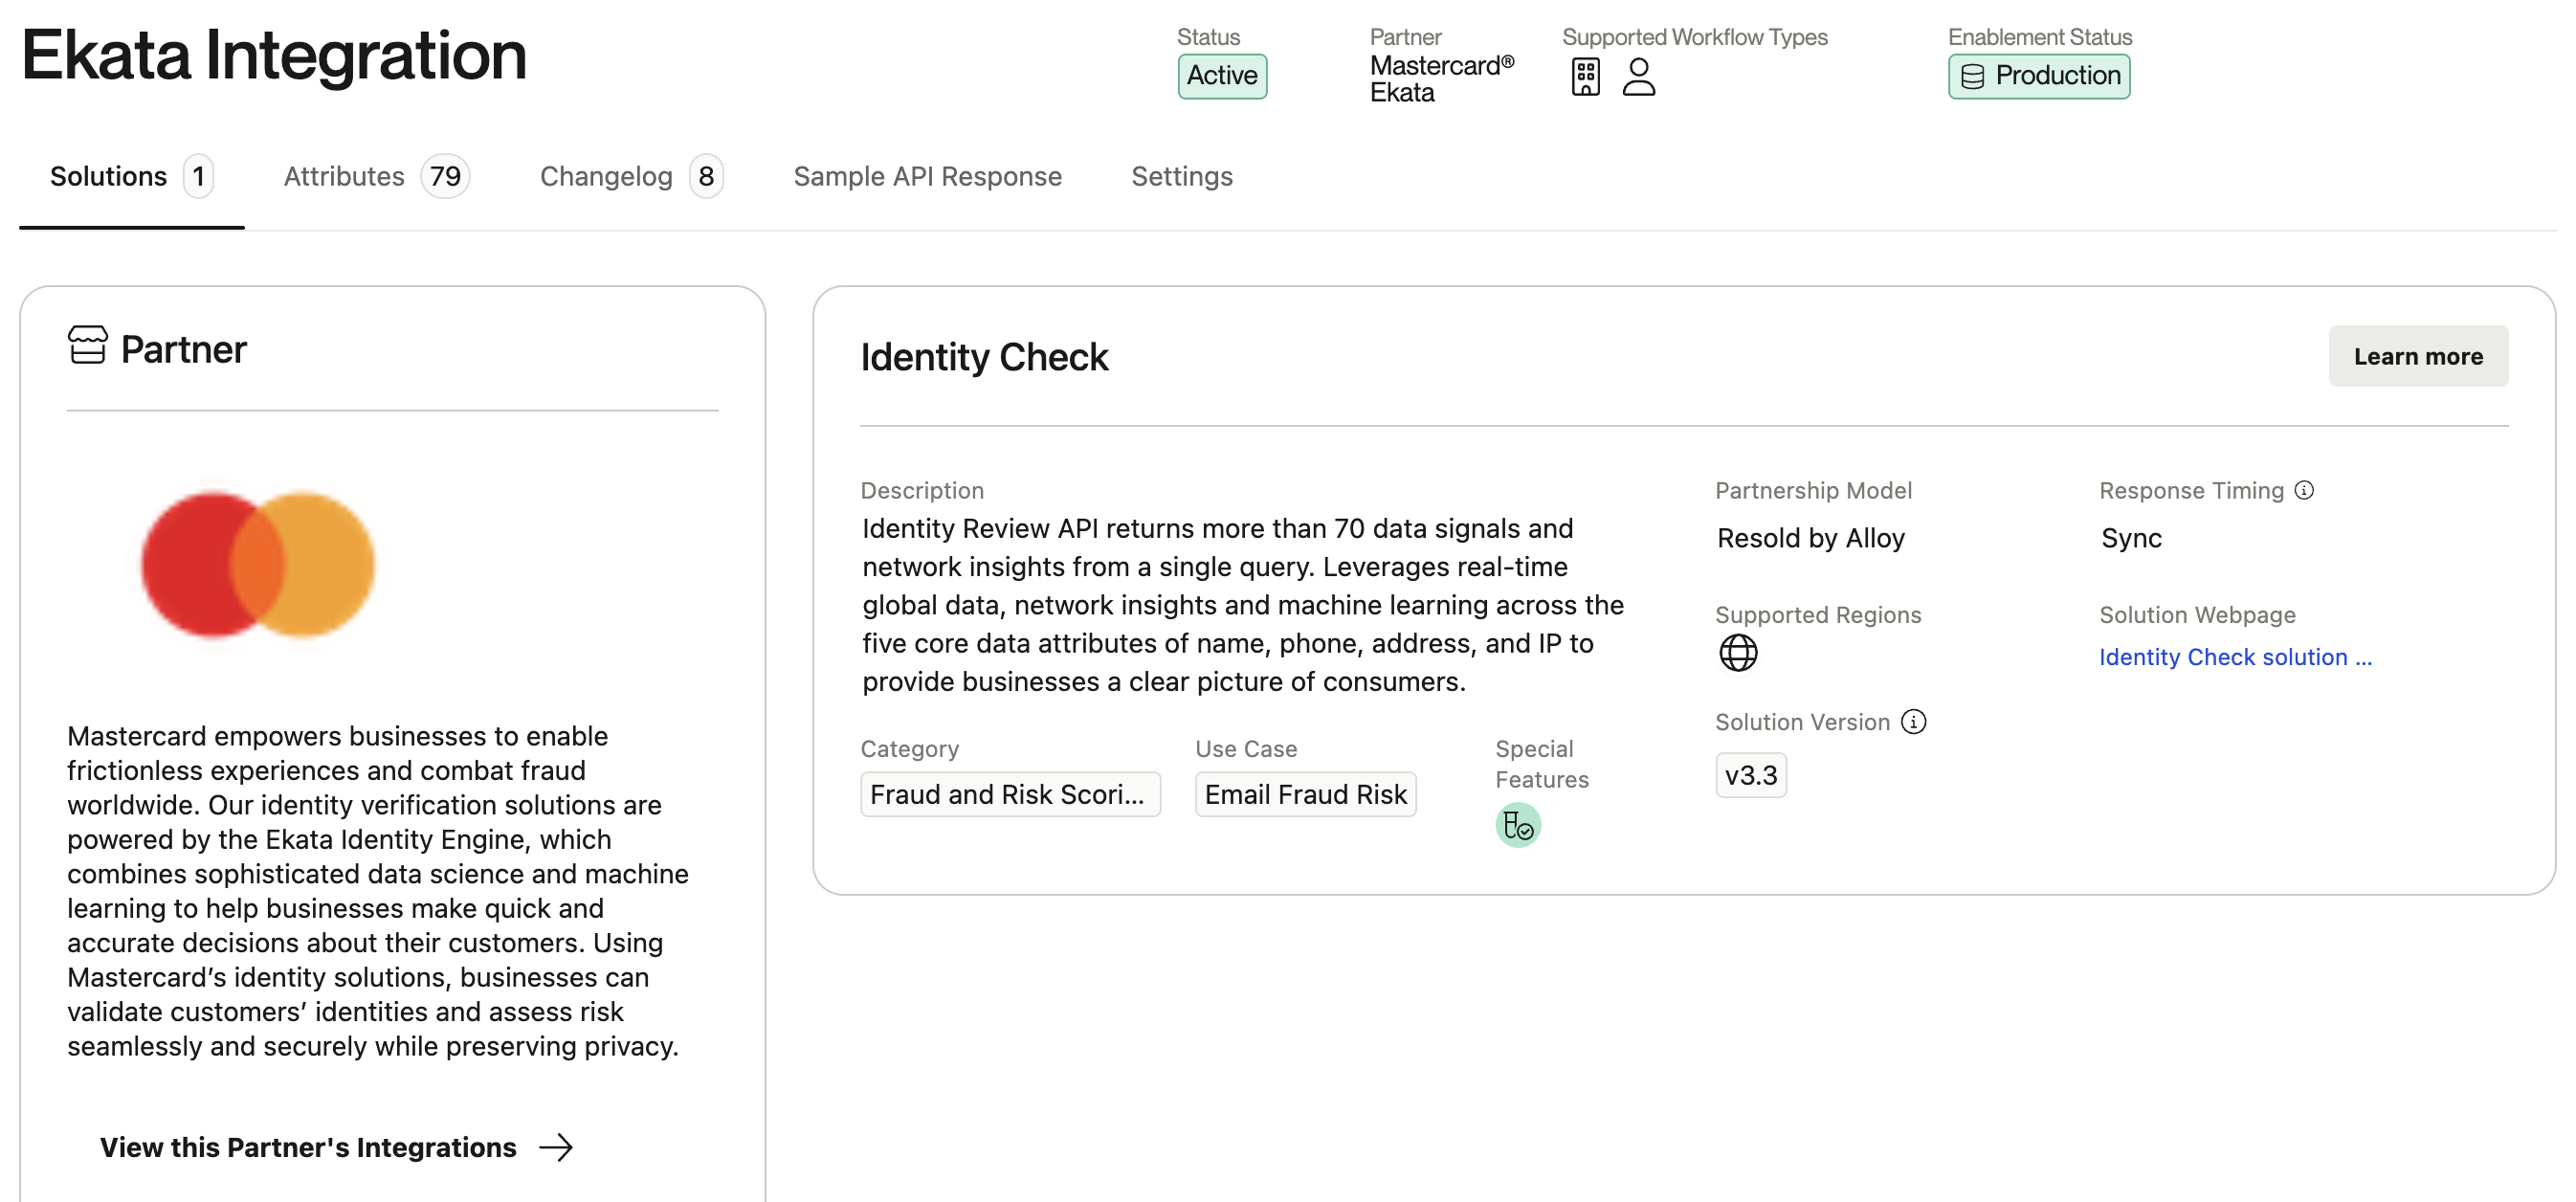Switch to the Attributes tab

click(376, 177)
